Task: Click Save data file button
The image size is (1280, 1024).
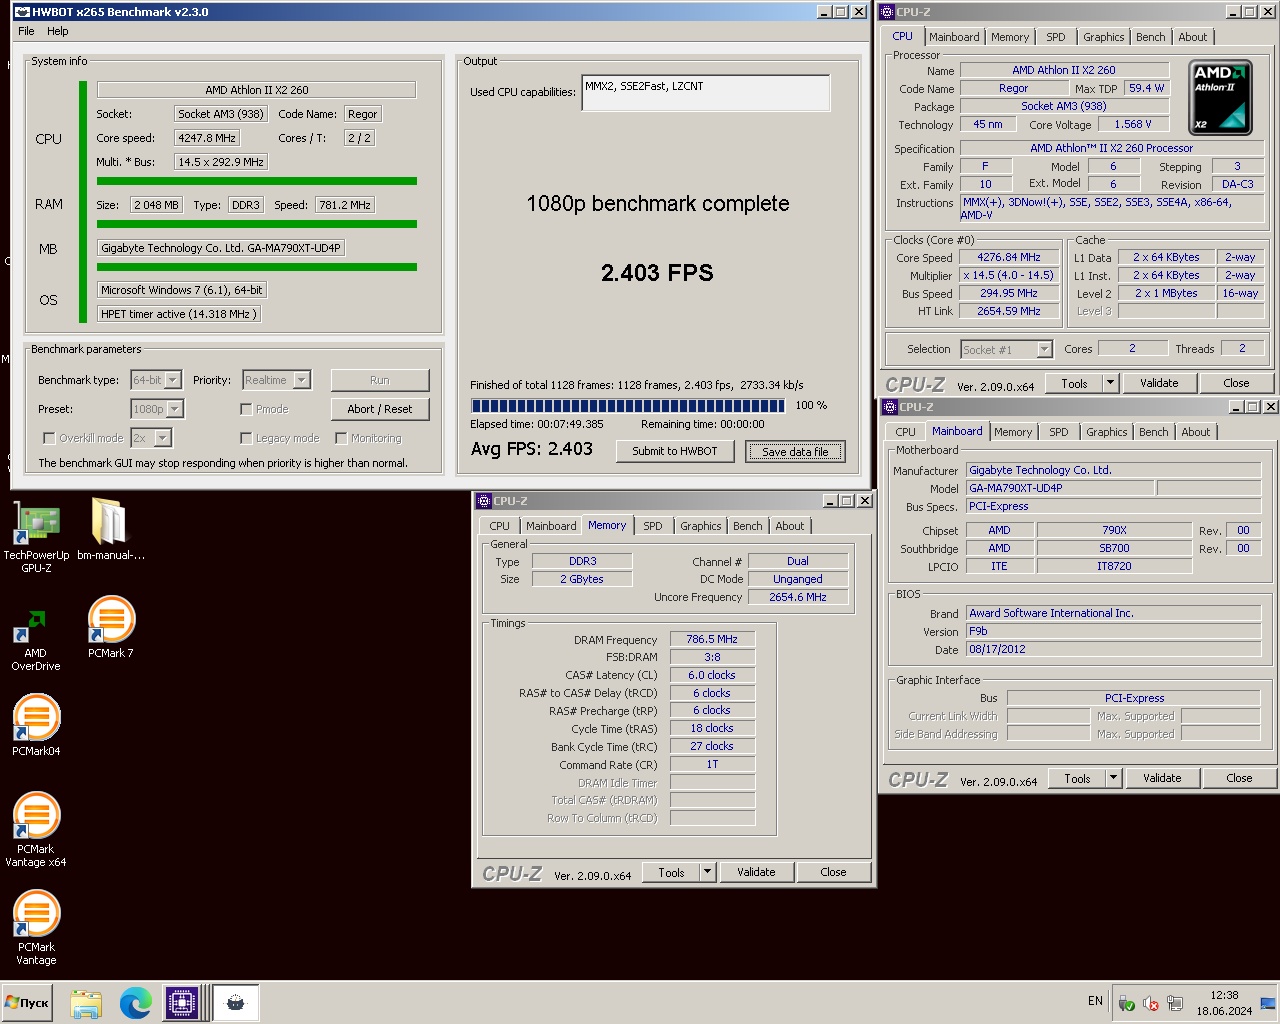Action: coord(795,452)
